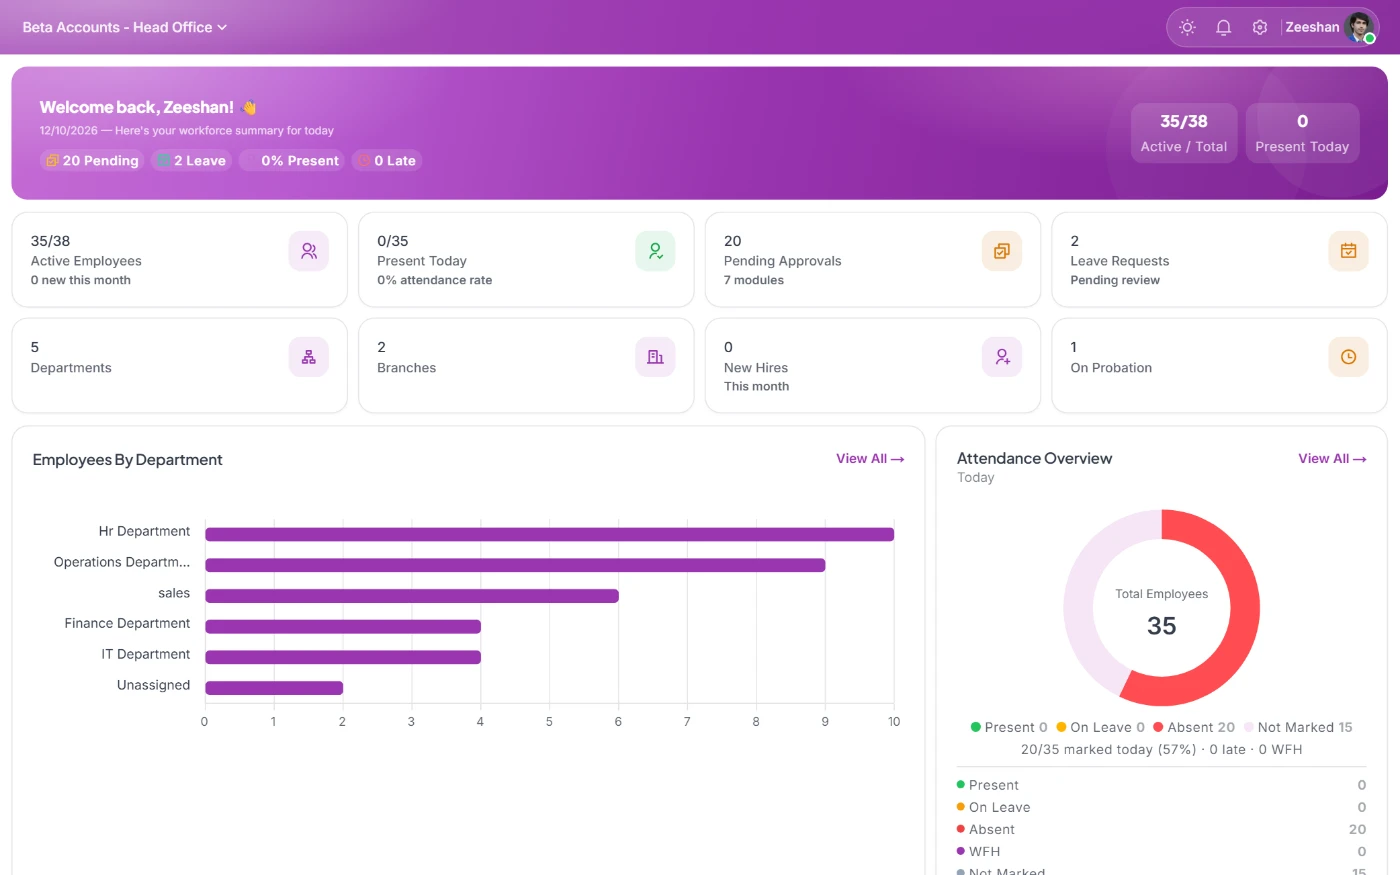Click the Leave Requests card text
This screenshot has height=875, width=1400.
pos(1120,261)
